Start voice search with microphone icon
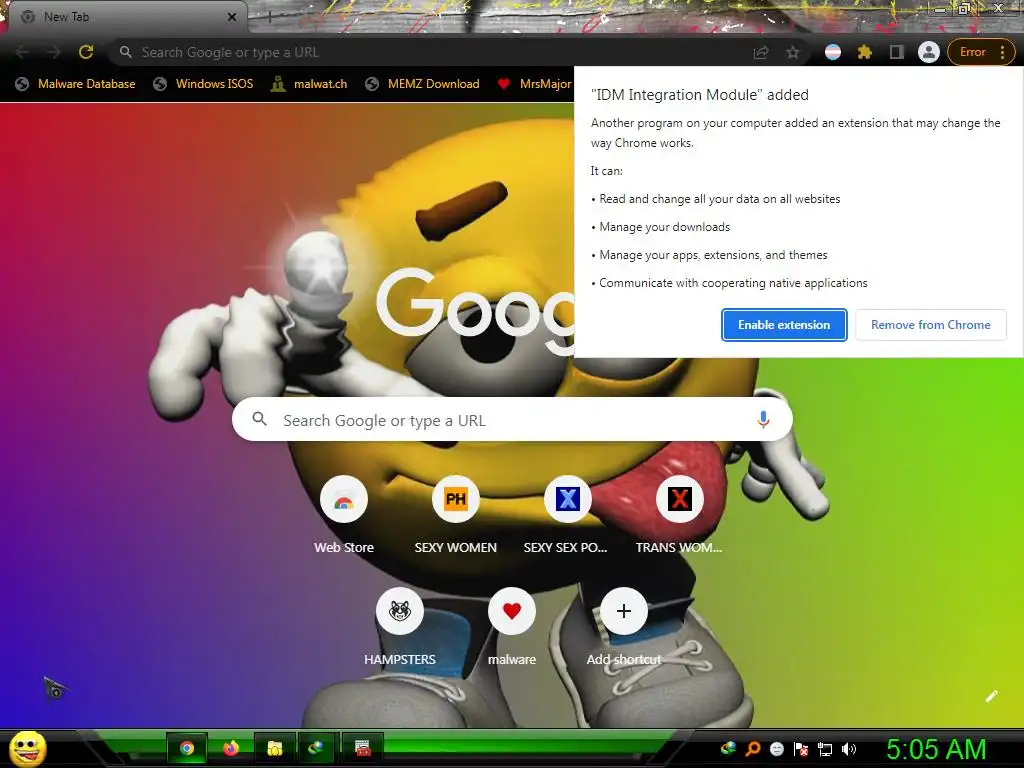 point(763,420)
